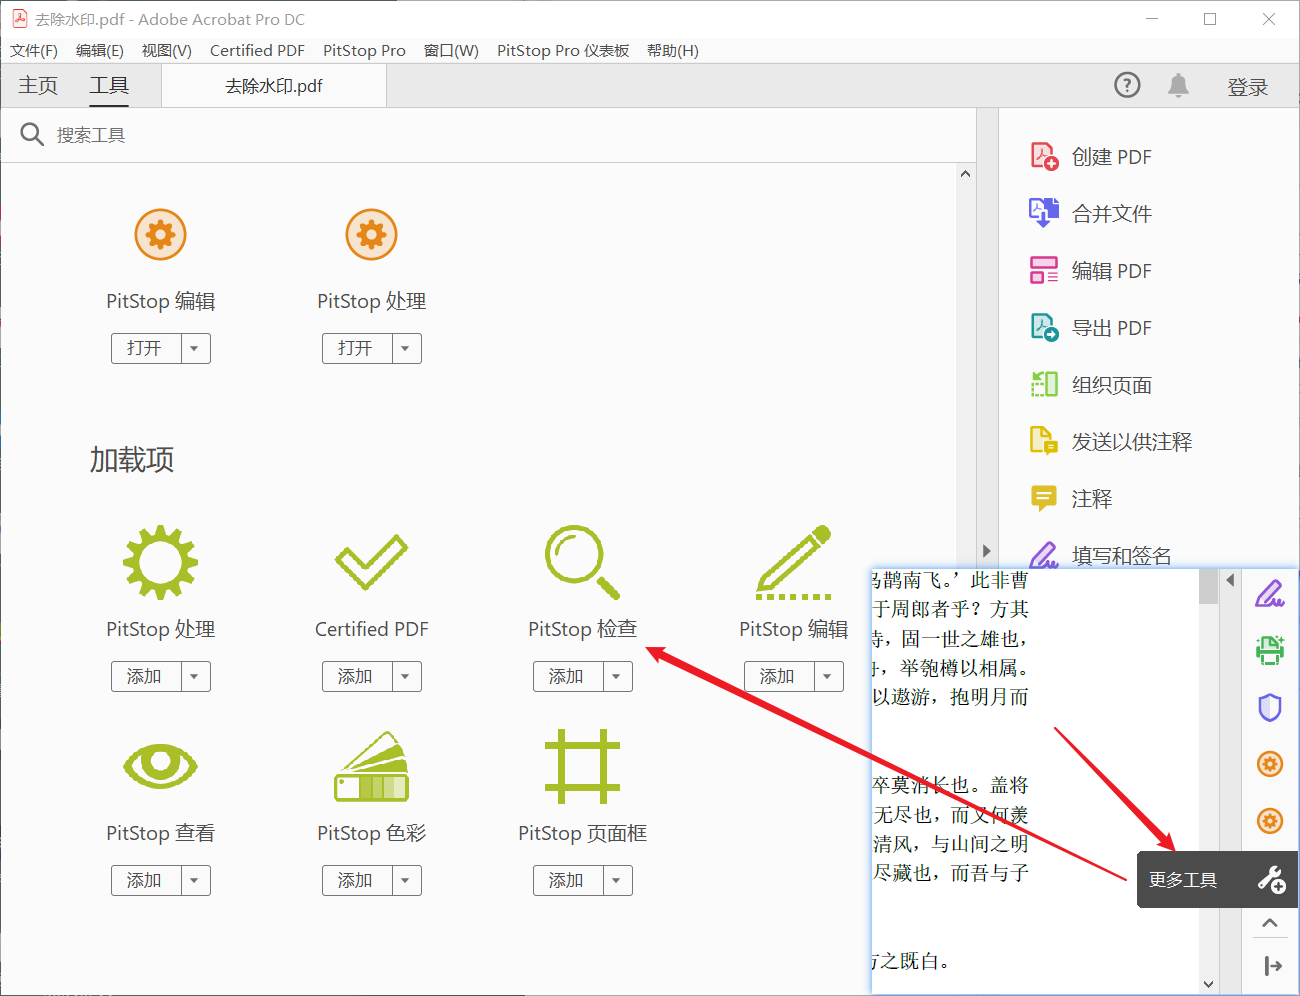Expand 添加 dropdown arrow under Certified PDF
The image size is (1300, 996).
(406, 677)
